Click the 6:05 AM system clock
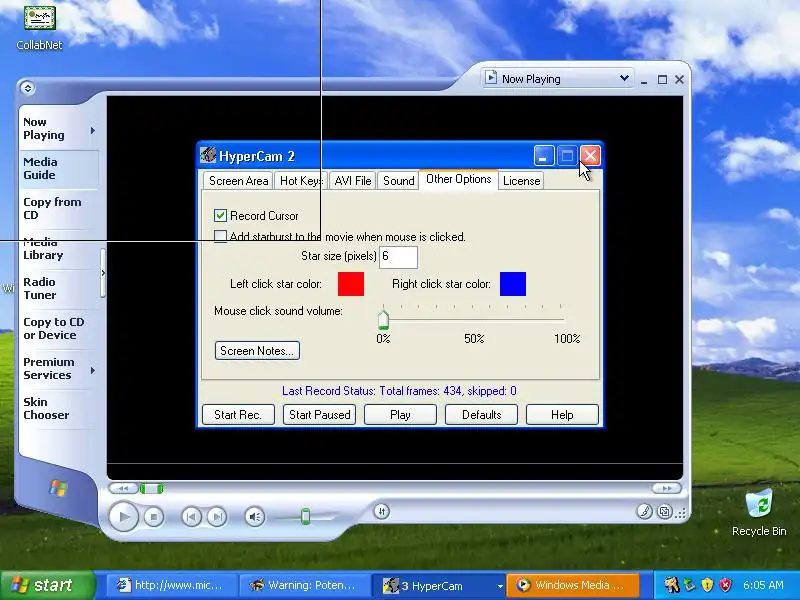This screenshot has width=800, height=600. coord(763,585)
